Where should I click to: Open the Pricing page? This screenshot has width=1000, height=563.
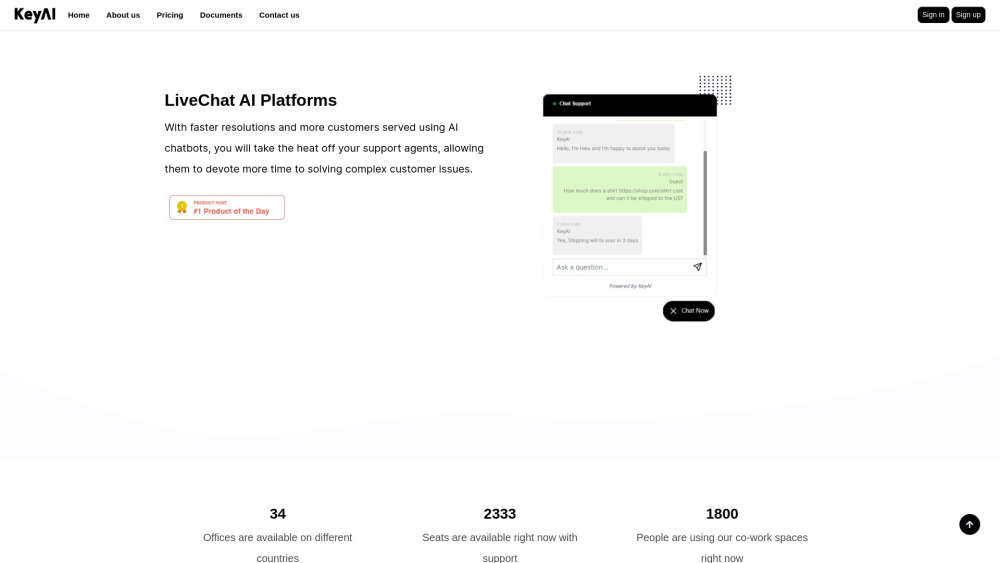tap(170, 15)
